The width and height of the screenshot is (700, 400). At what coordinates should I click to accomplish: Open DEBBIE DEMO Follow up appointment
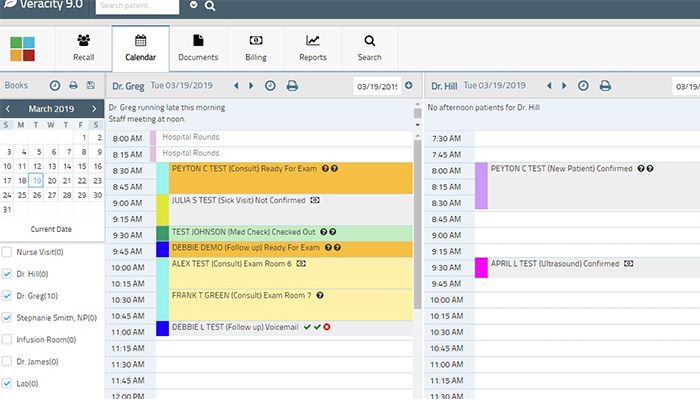coord(291,249)
